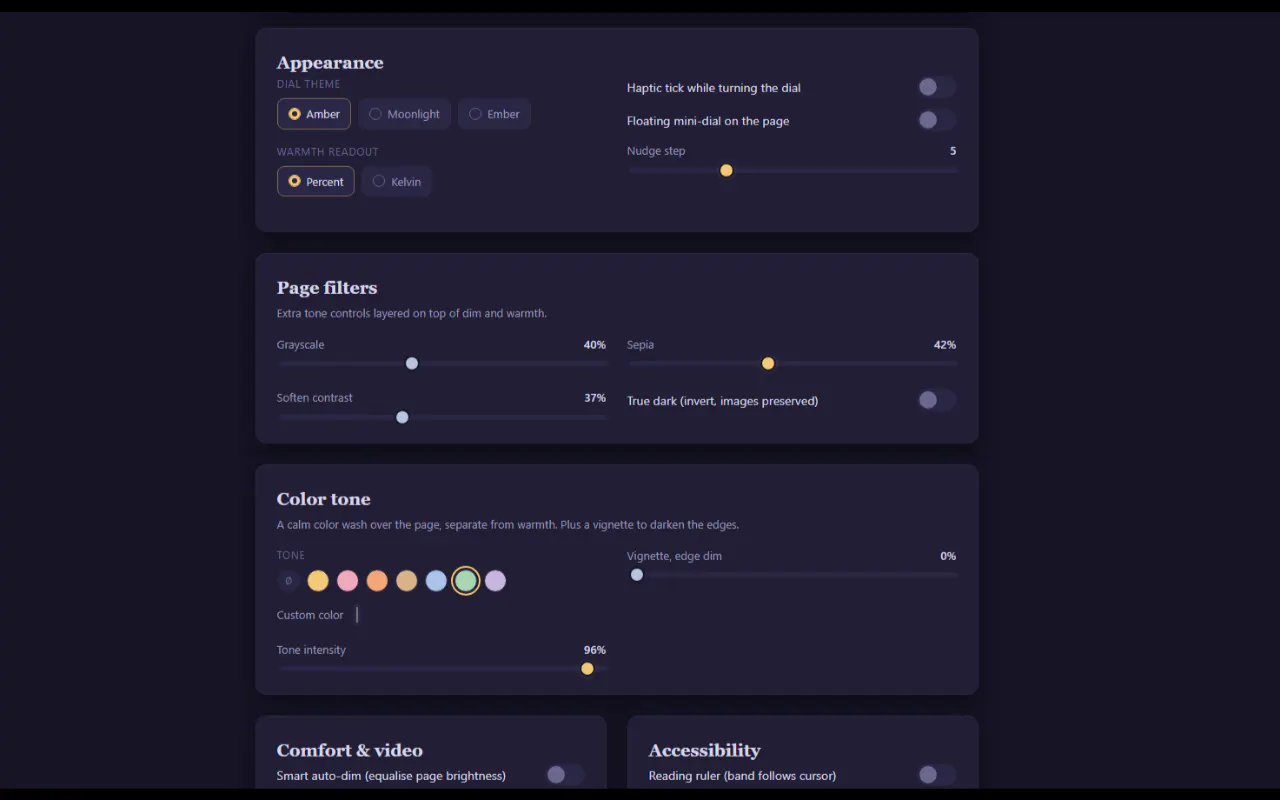Click the Nudge step slider handle
Screen dimensions: 1280x800
727,170
